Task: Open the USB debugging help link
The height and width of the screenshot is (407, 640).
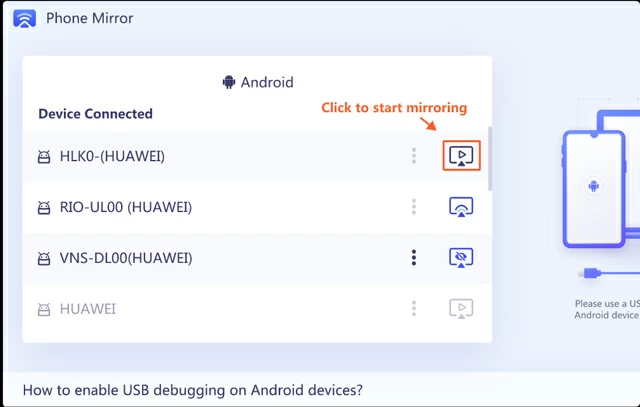Action: (x=192, y=390)
